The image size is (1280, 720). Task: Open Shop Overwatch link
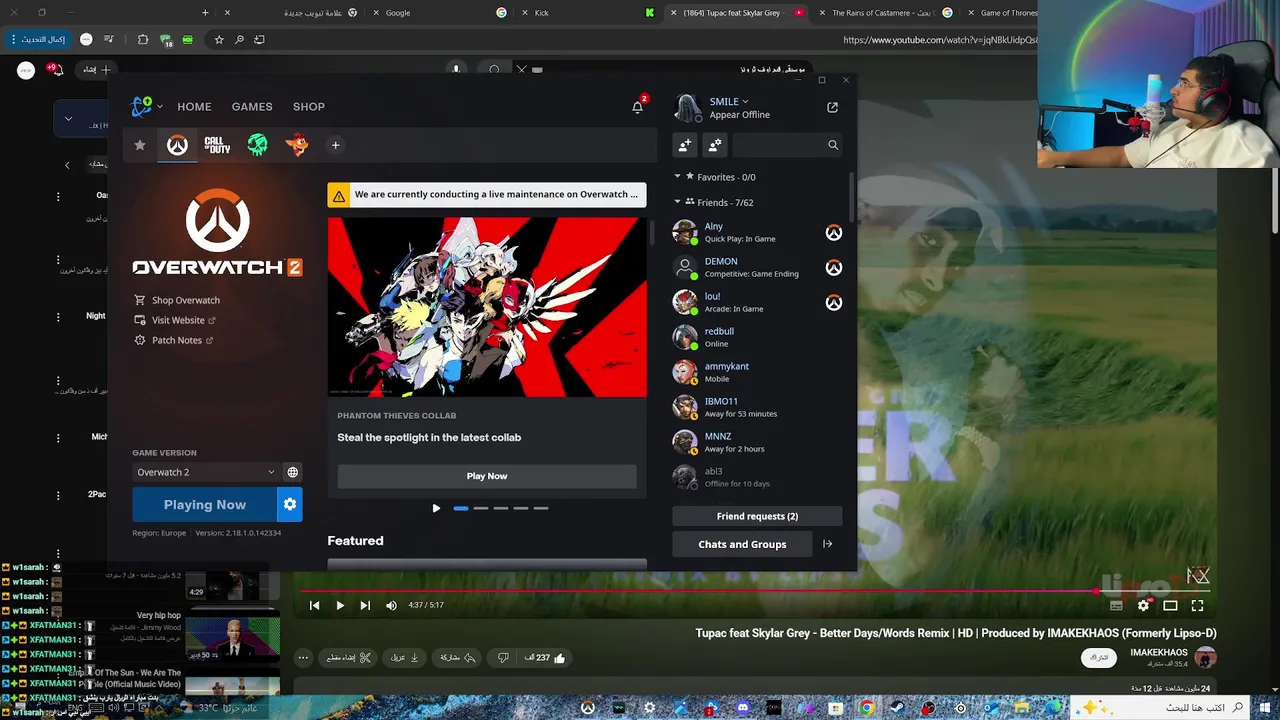[x=177, y=300]
